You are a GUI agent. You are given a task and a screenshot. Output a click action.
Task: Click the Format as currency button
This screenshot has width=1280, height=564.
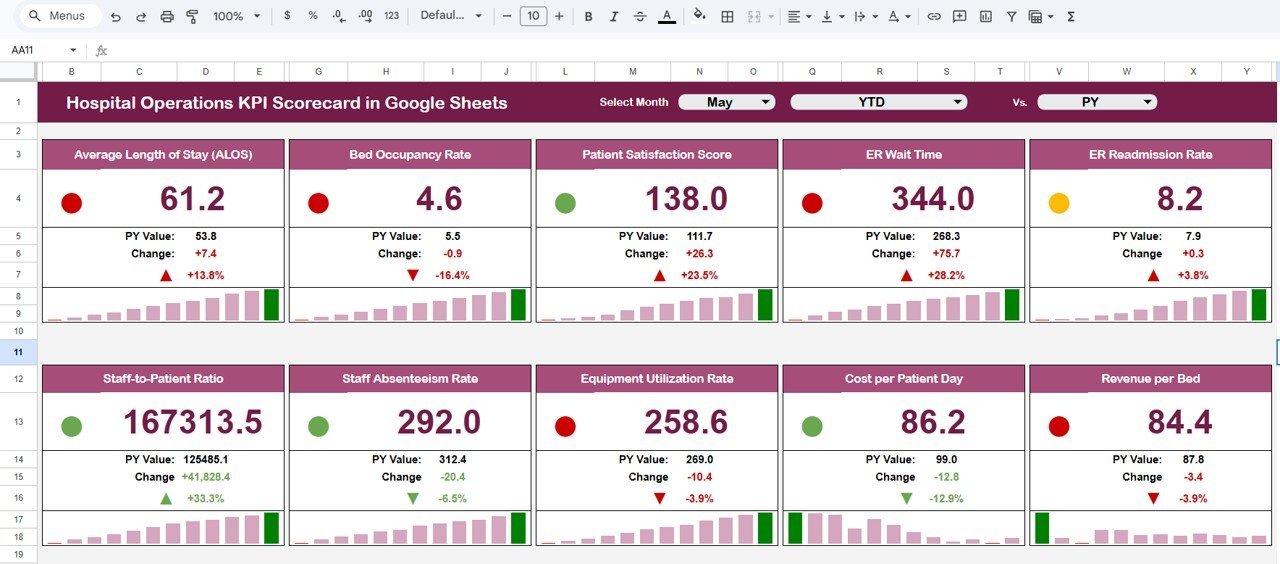(x=288, y=16)
